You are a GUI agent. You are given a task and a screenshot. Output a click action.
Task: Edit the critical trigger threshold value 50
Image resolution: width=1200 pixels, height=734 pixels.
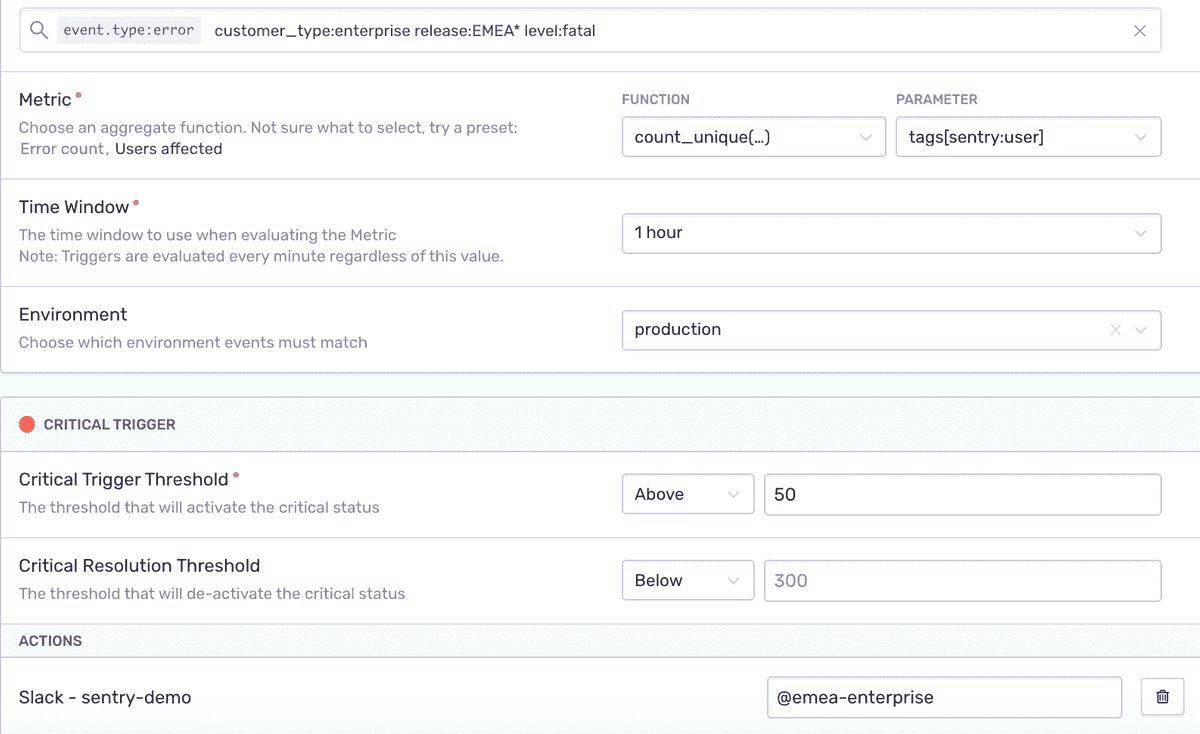[962, 494]
